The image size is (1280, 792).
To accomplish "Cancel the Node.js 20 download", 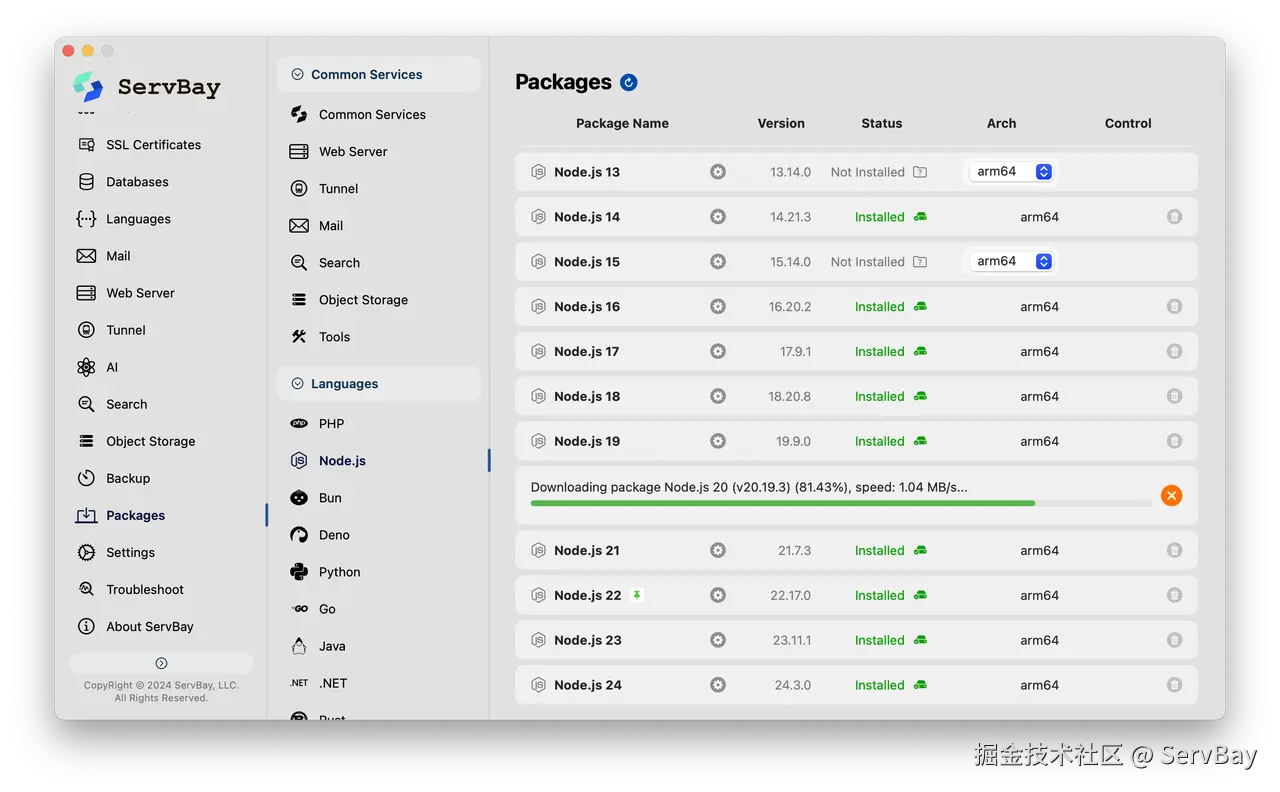I will 1171,495.
